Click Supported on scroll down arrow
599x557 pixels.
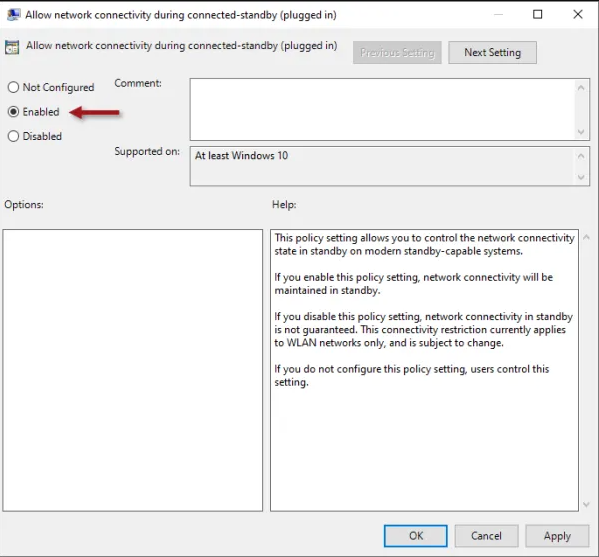[581, 177]
